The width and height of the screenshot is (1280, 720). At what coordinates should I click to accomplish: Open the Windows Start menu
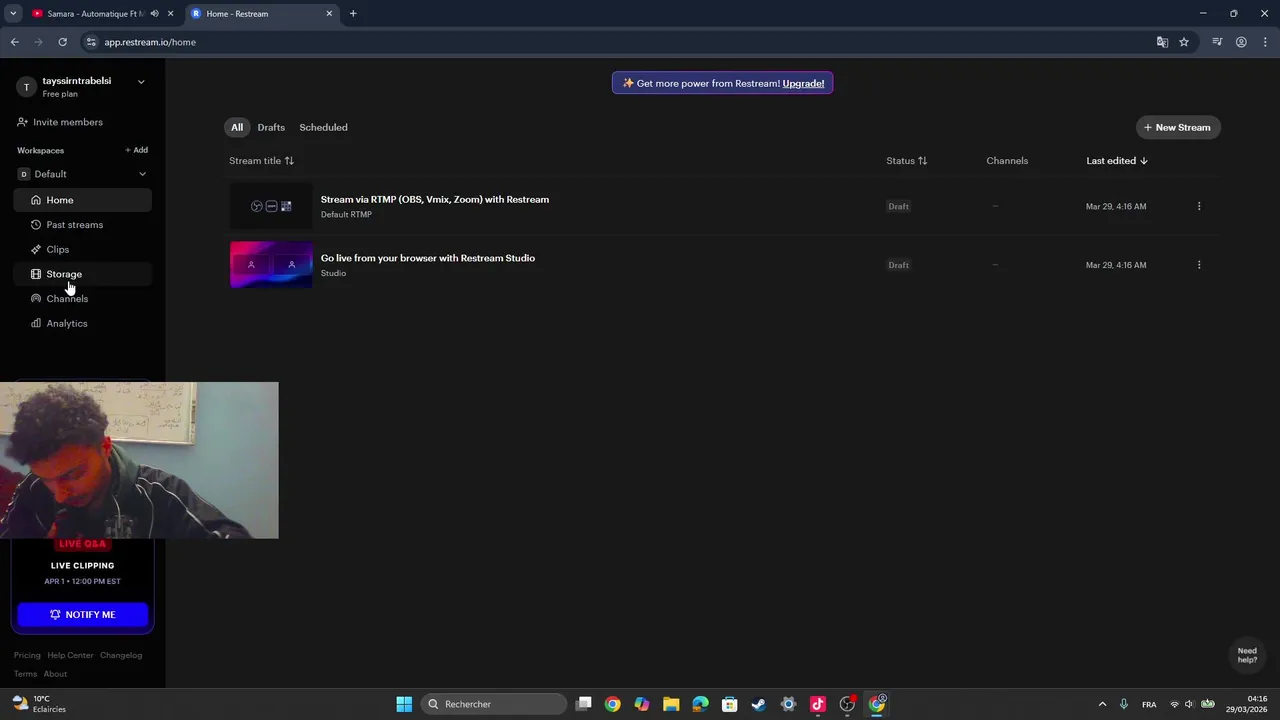[x=404, y=704]
